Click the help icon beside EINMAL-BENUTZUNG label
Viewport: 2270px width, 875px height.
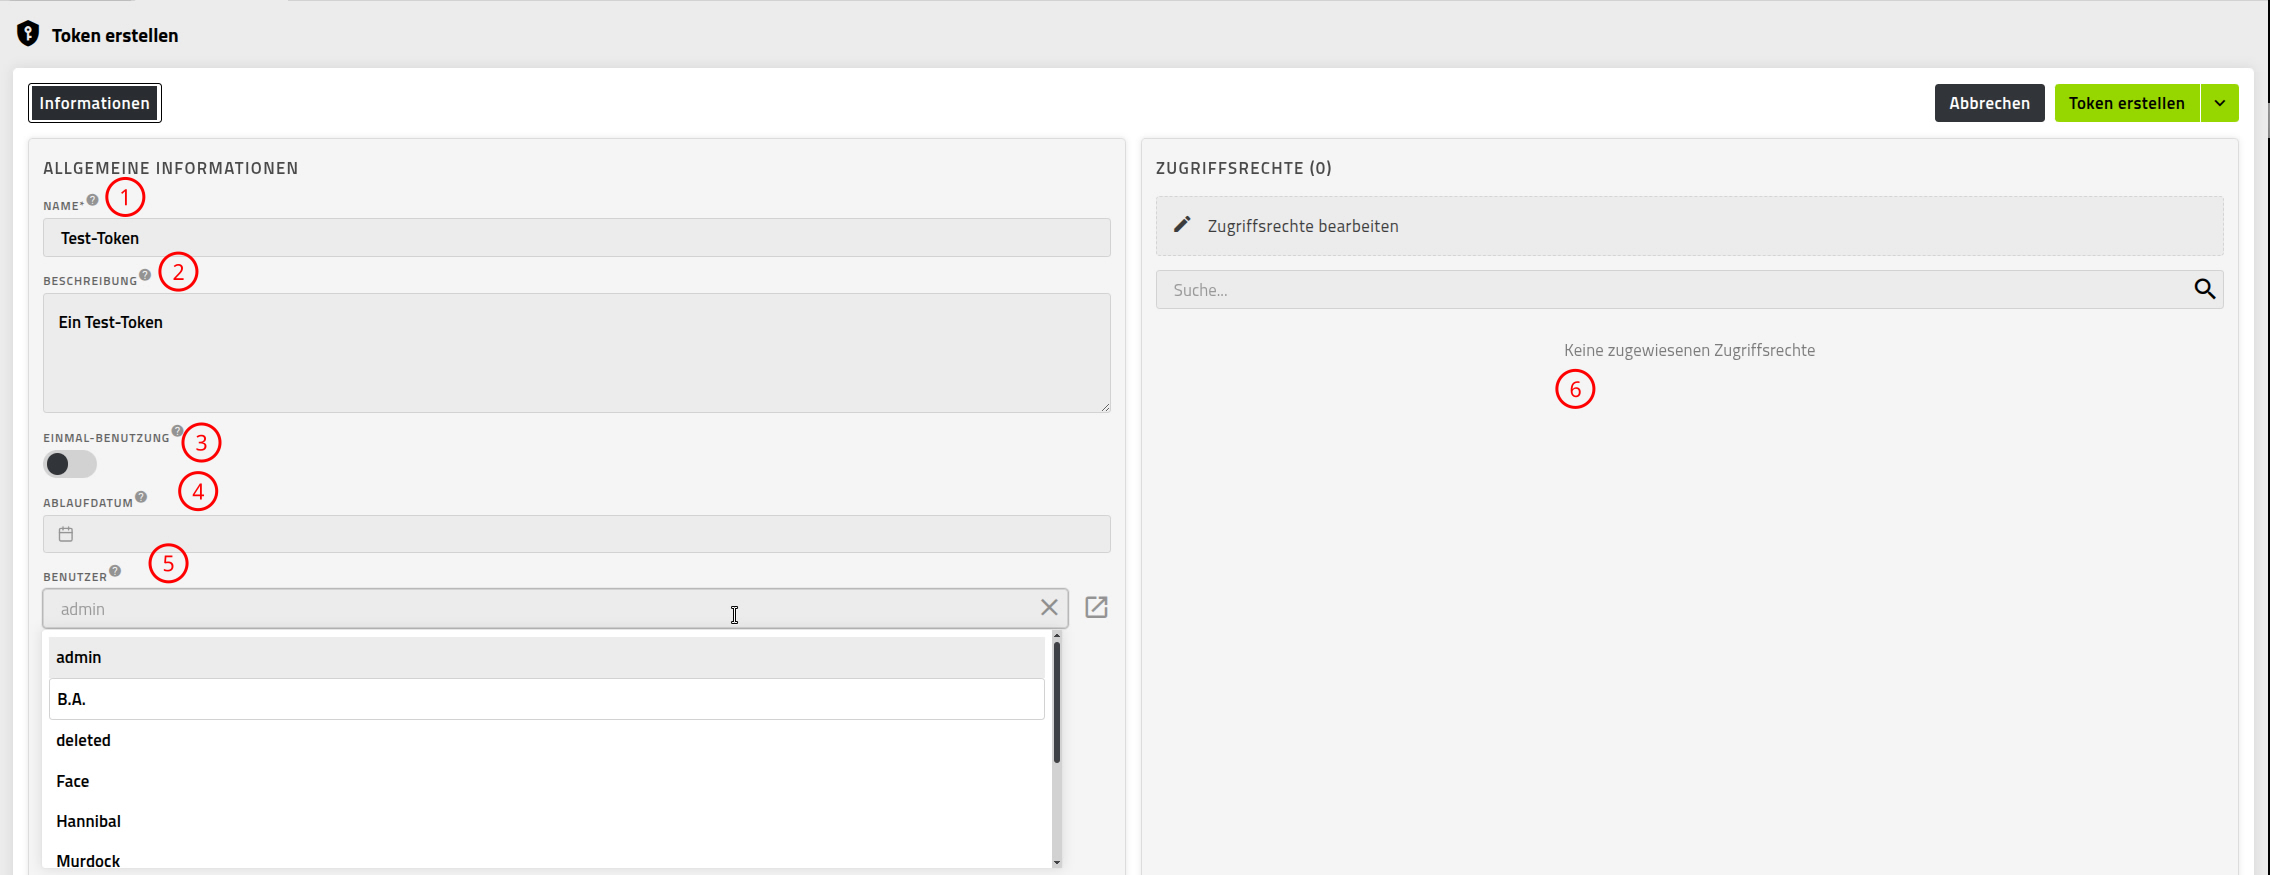pos(177,431)
